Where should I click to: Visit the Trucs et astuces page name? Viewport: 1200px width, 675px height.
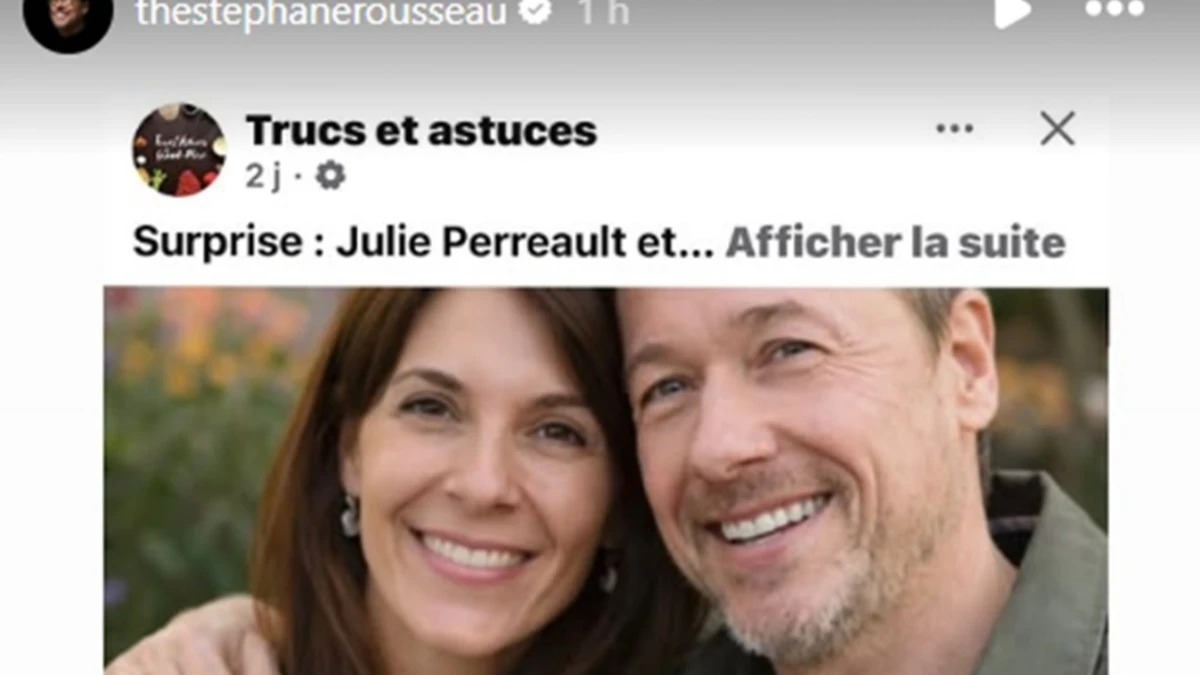[x=421, y=130]
